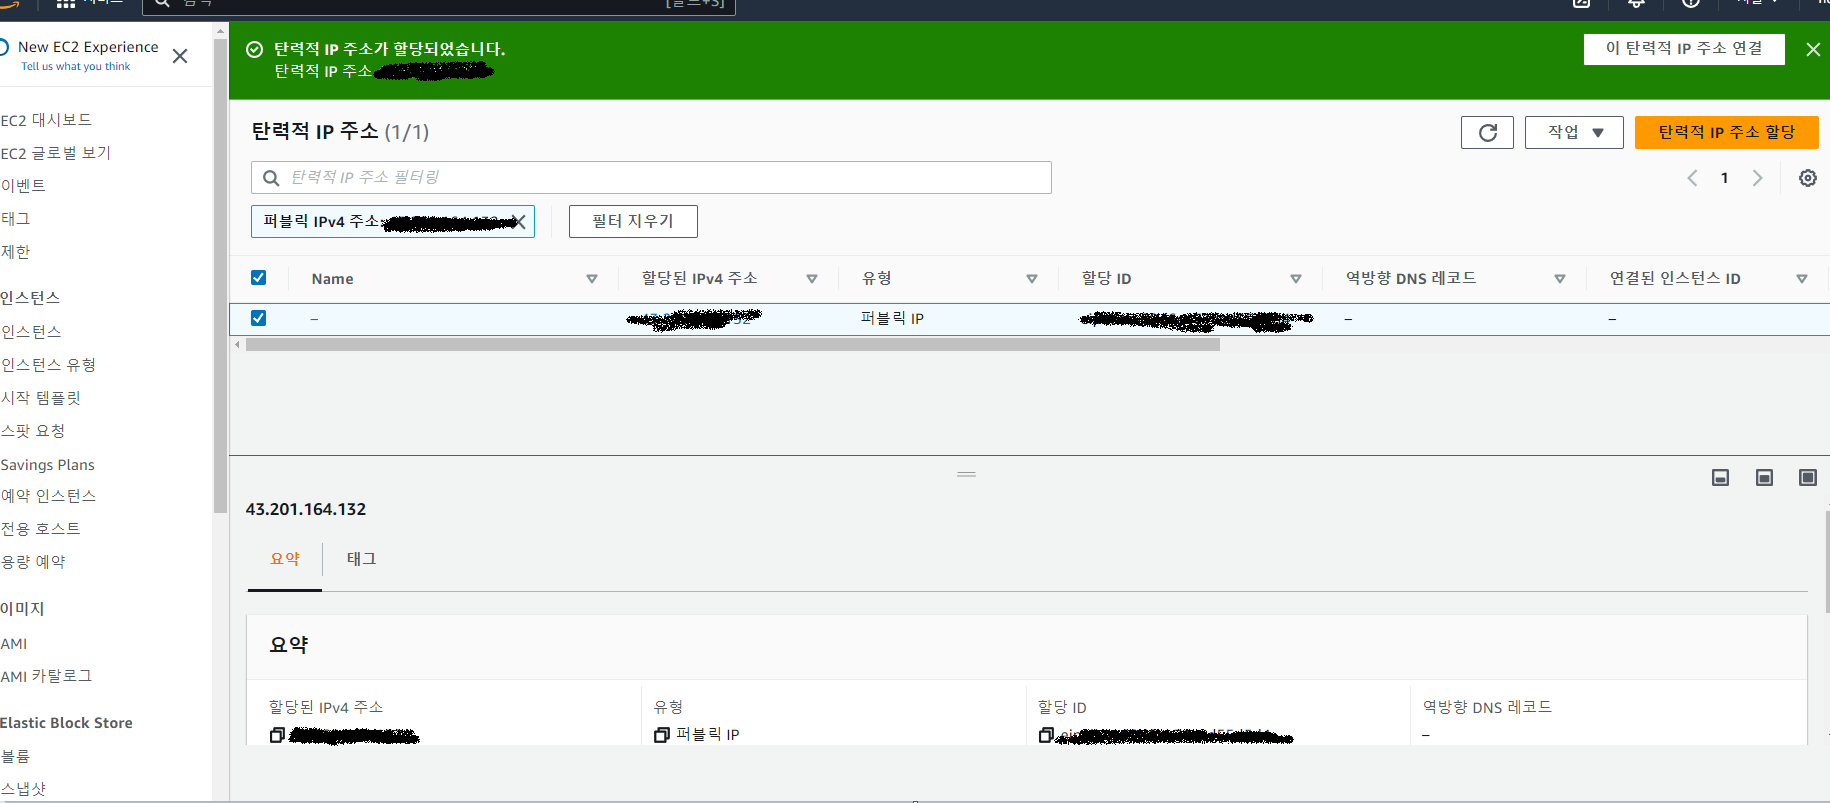
Task: Open 이벤트 in sidebar
Action: (23, 186)
